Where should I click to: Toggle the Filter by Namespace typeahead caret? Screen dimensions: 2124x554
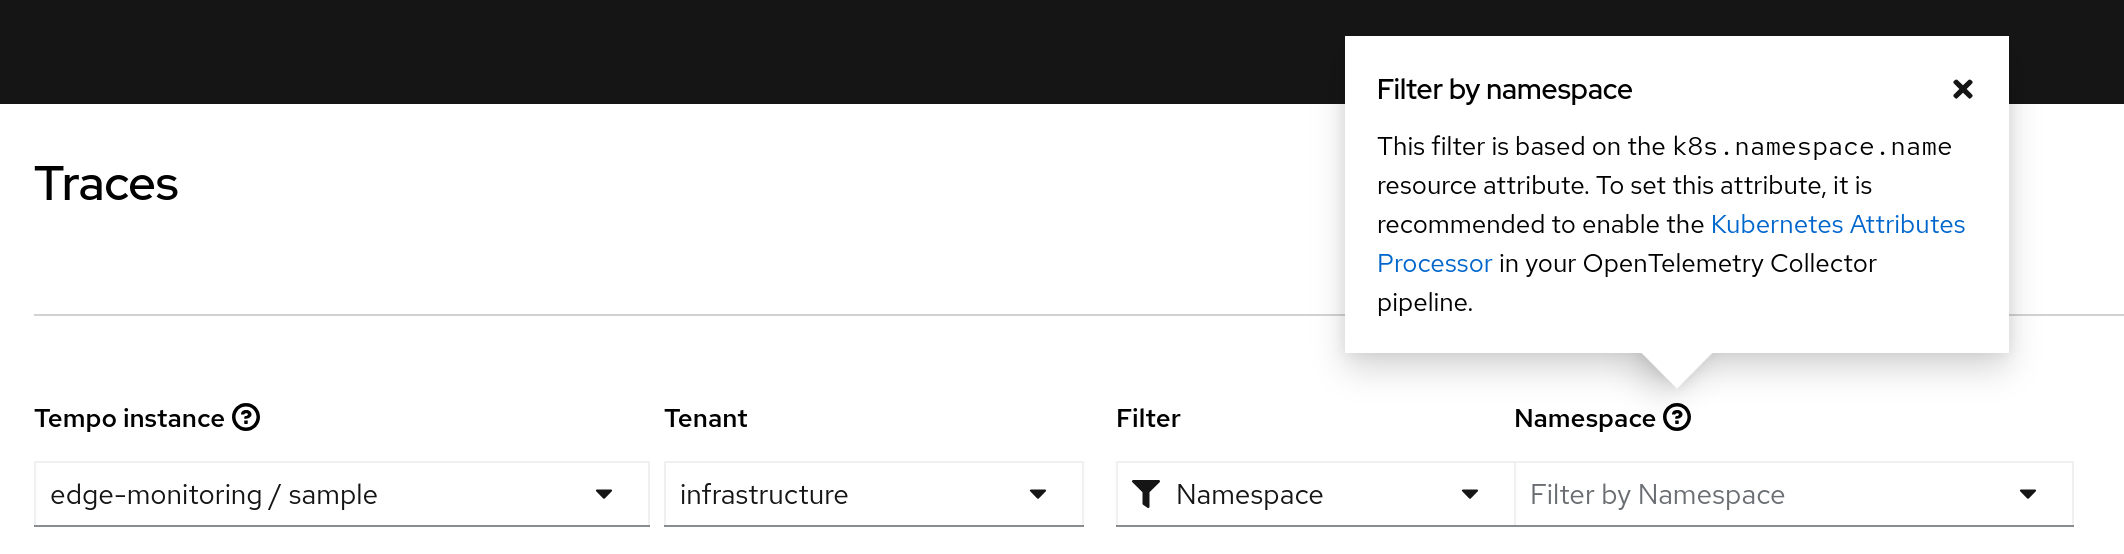(2028, 494)
